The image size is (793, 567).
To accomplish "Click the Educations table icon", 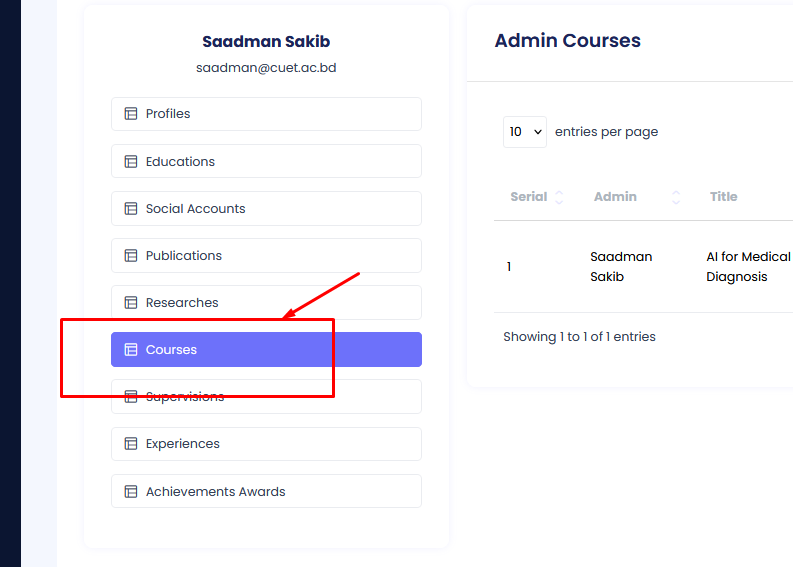I will pyautogui.click(x=130, y=161).
